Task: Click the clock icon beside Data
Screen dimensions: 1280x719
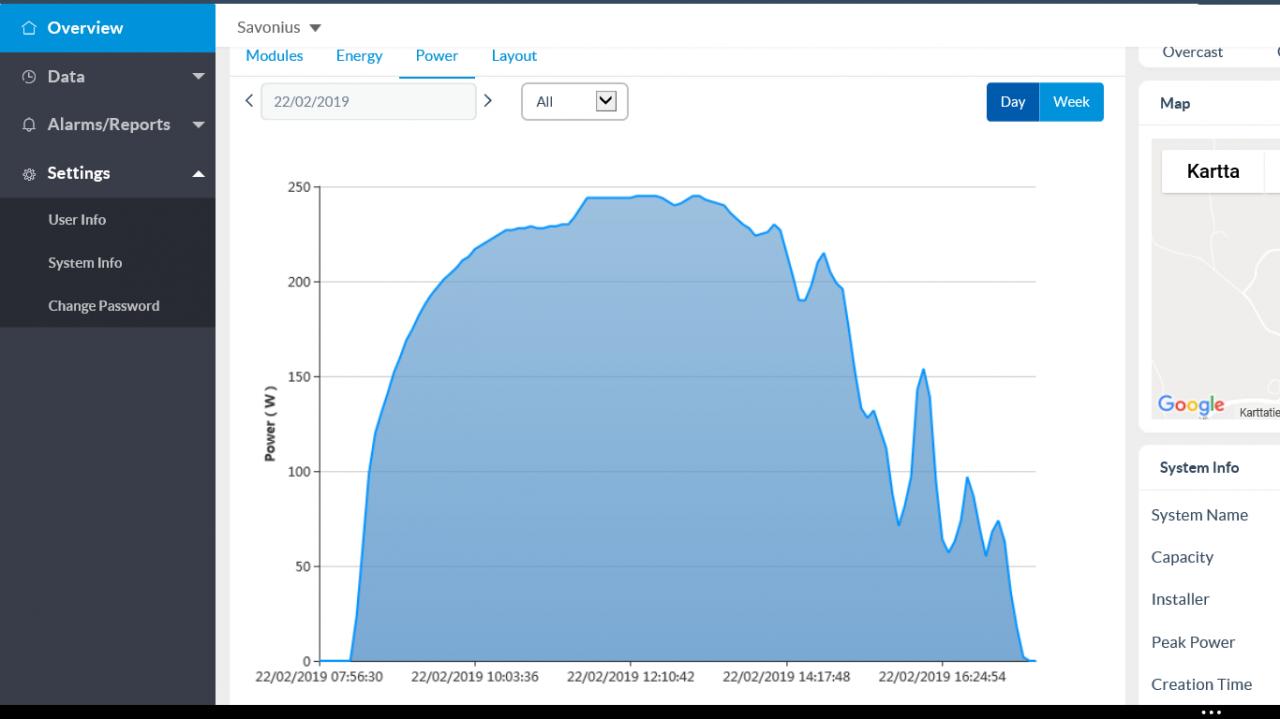Action: pyautogui.click(x=29, y=77)
